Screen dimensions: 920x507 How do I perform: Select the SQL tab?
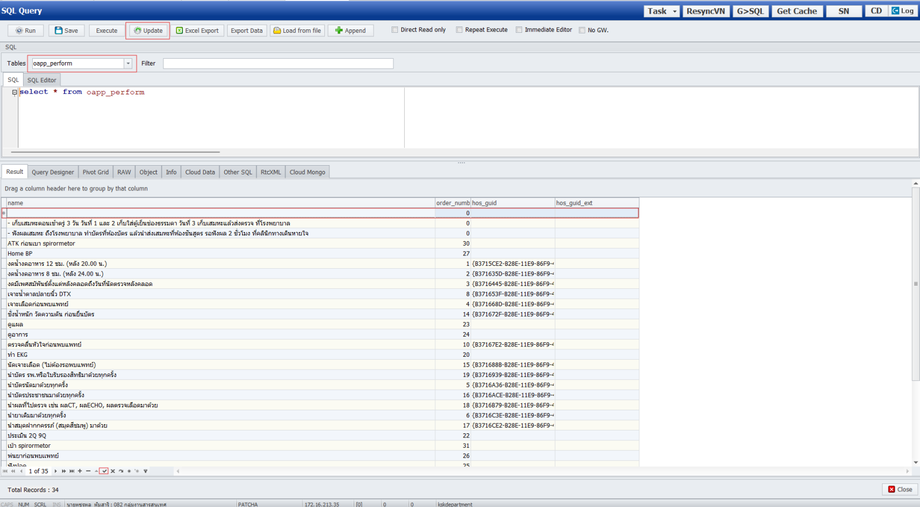coord(13,80)
